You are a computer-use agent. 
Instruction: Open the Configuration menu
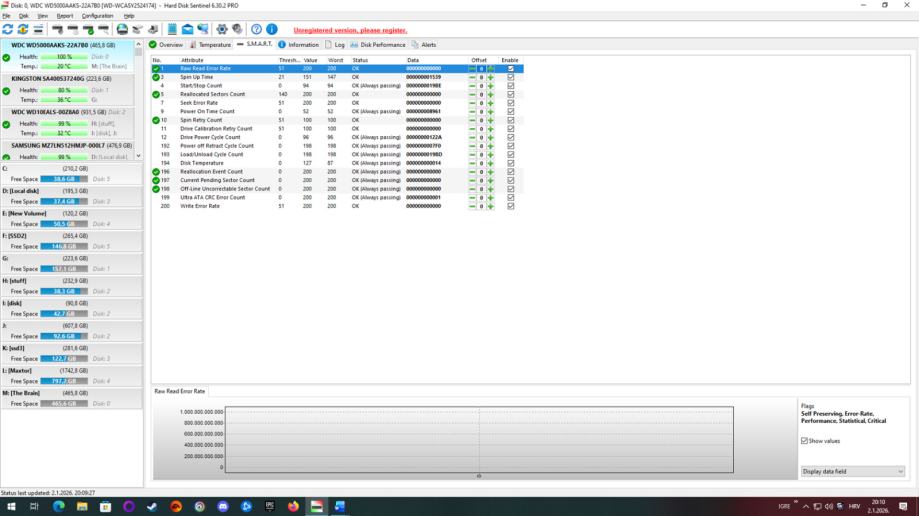pyautogui.click(x=97, y=16)
